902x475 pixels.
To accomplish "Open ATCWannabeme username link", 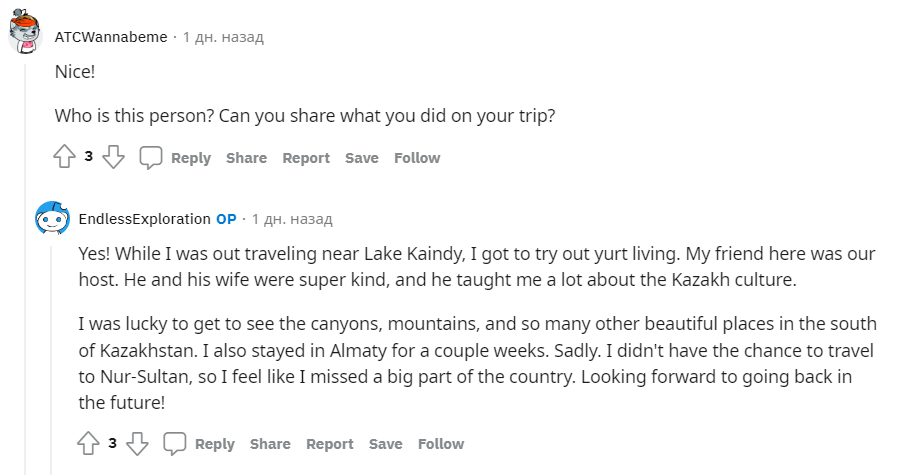I will [112, 37].
